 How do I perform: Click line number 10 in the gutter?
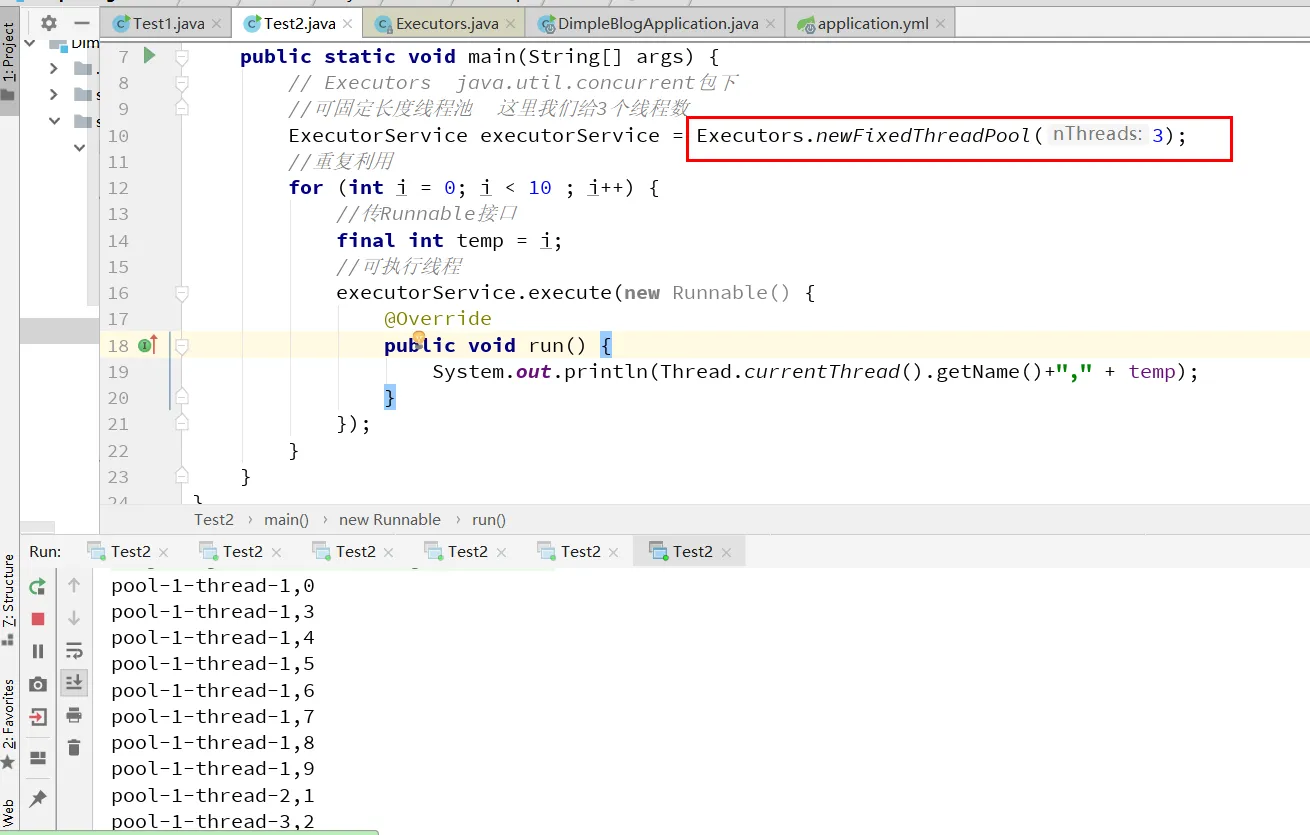pos(118,136)
